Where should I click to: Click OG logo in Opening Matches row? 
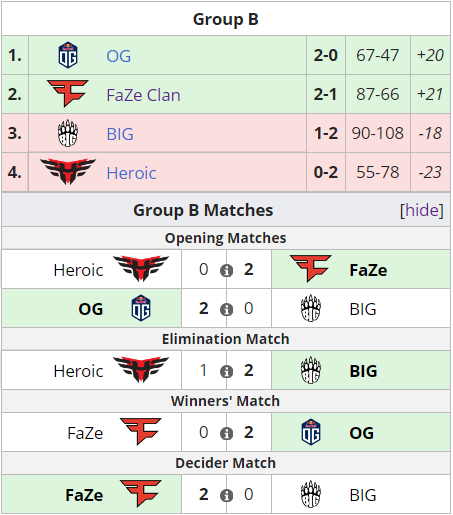pos(141,308)
